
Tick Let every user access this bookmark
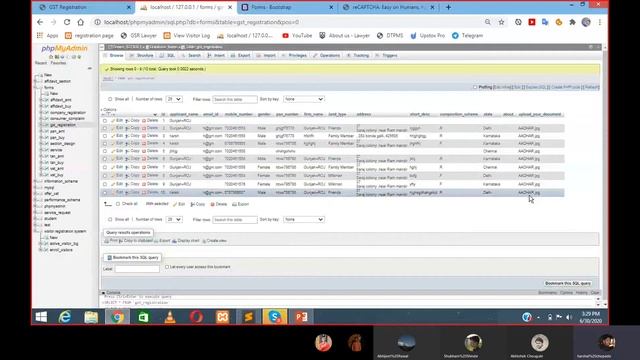coord(167,267)
